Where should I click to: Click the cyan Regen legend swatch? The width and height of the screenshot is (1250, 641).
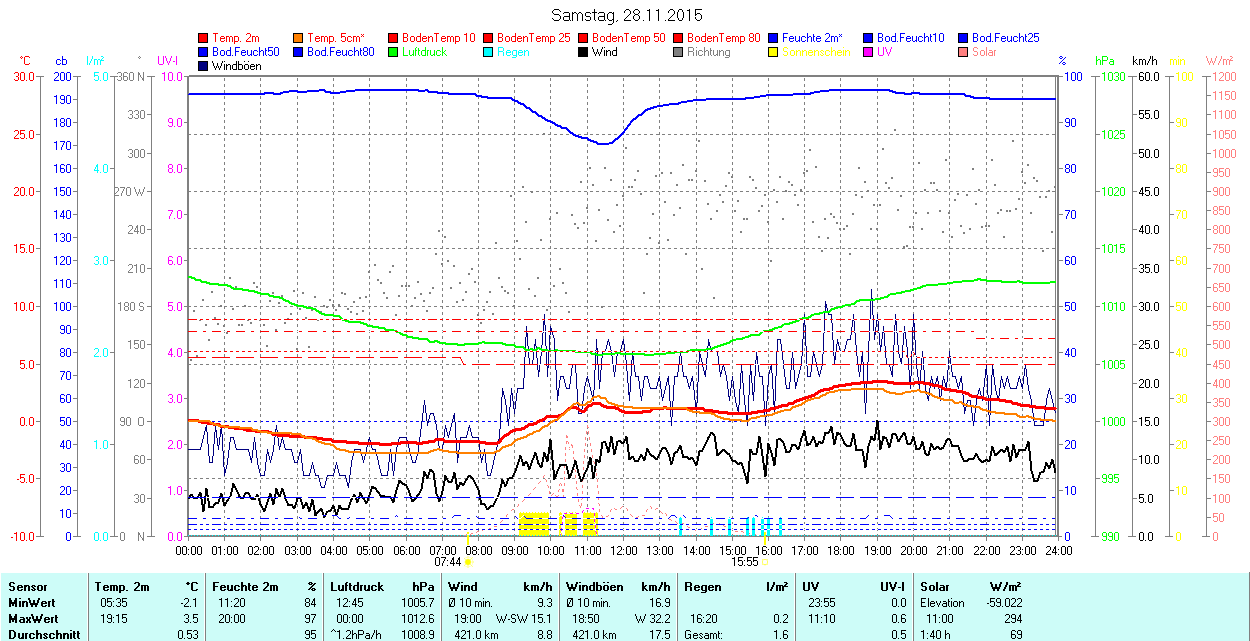point(489,52)
